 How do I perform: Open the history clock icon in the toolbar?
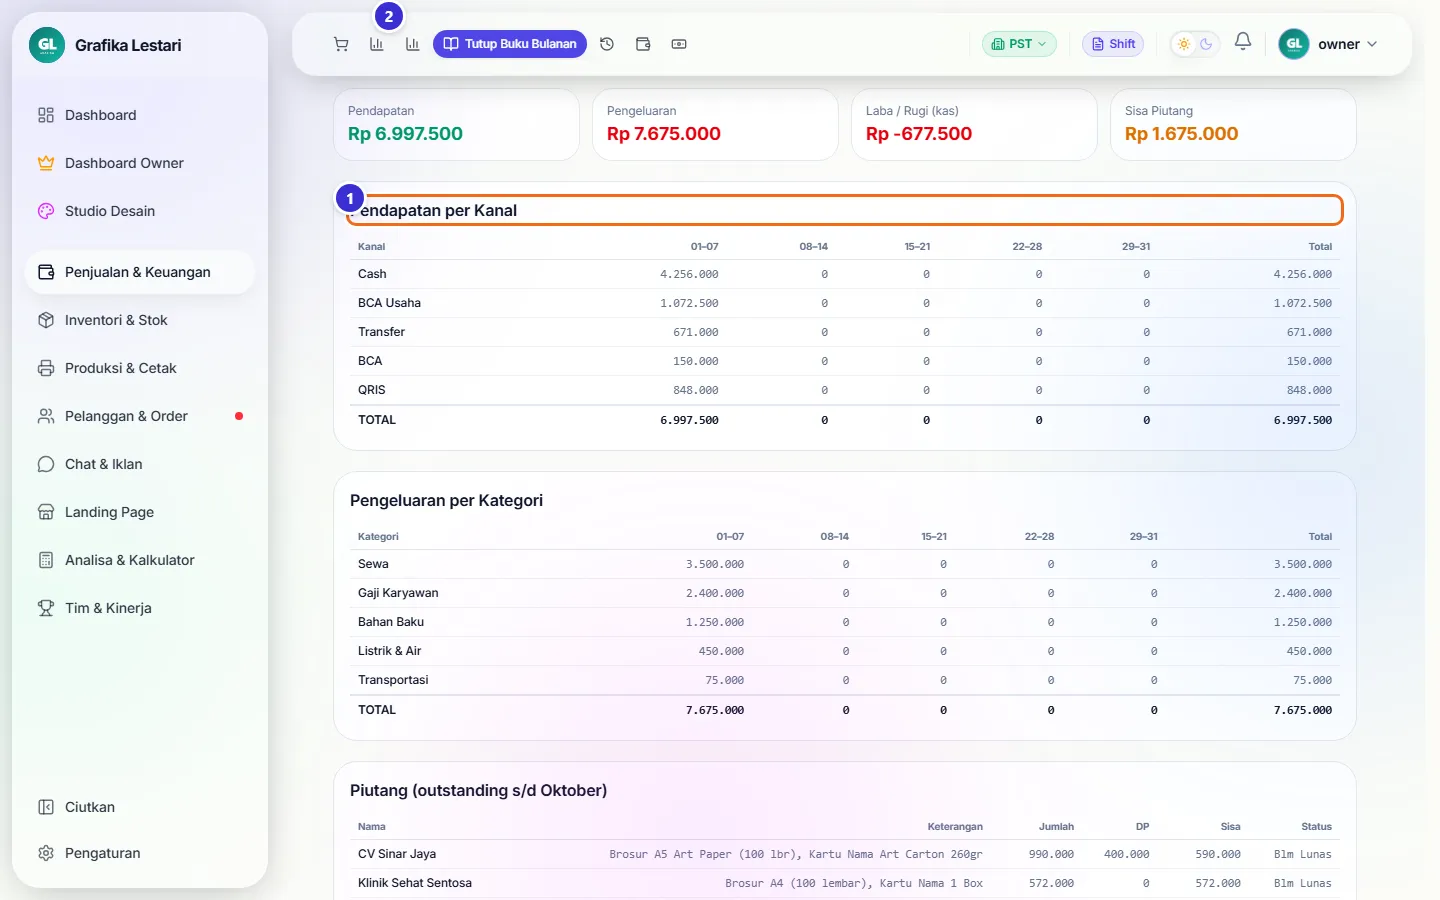pyautogui.click(x=607, y=44)
